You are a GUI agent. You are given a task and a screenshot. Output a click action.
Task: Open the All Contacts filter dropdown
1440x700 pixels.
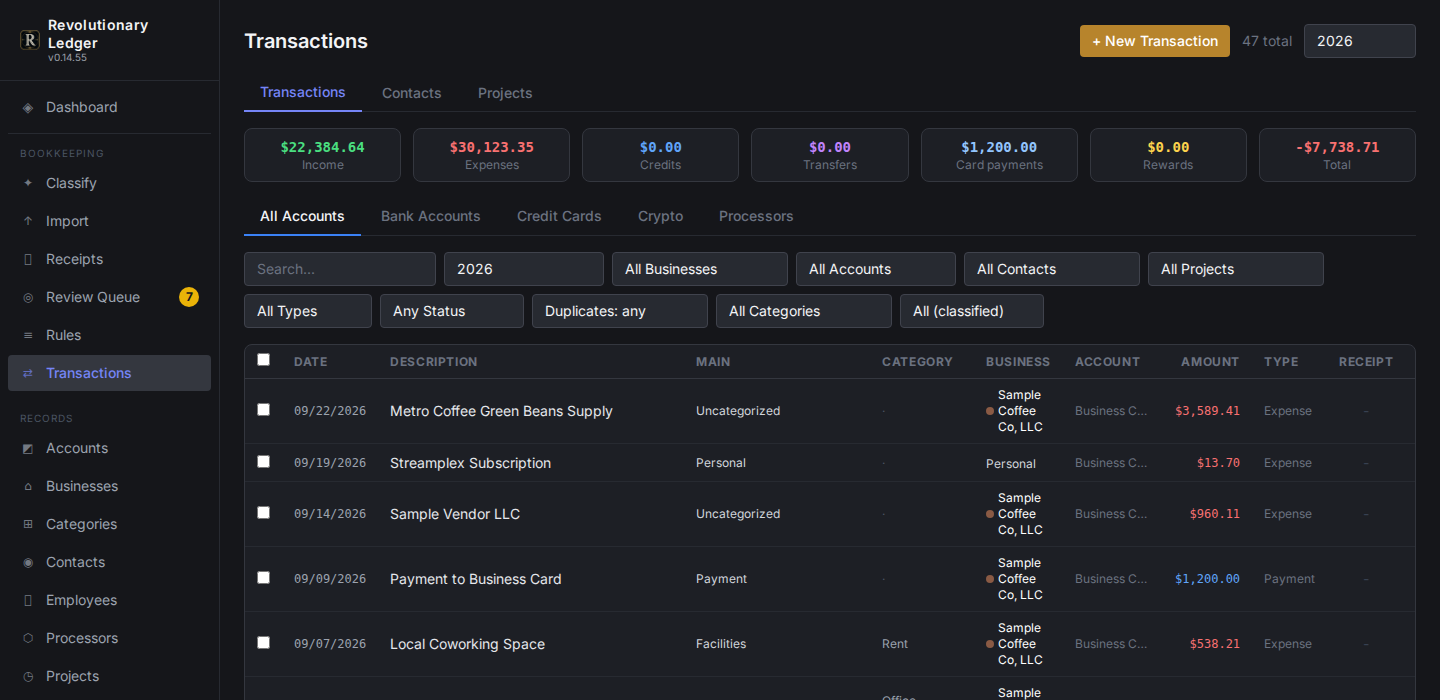point(1052,269)
